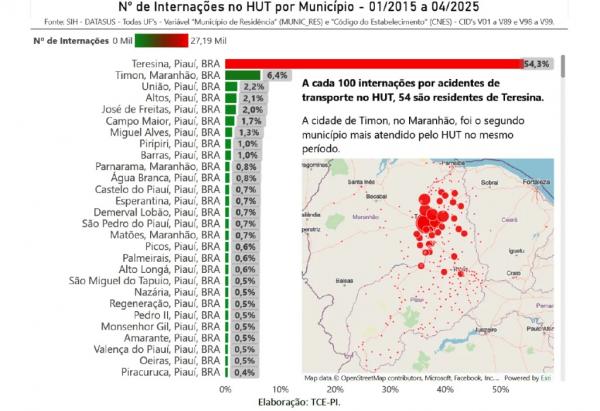Select Monsenhor Gil, Piauí, BRA label
Viewport: 600px width, 411px height.
coord(161,327)
